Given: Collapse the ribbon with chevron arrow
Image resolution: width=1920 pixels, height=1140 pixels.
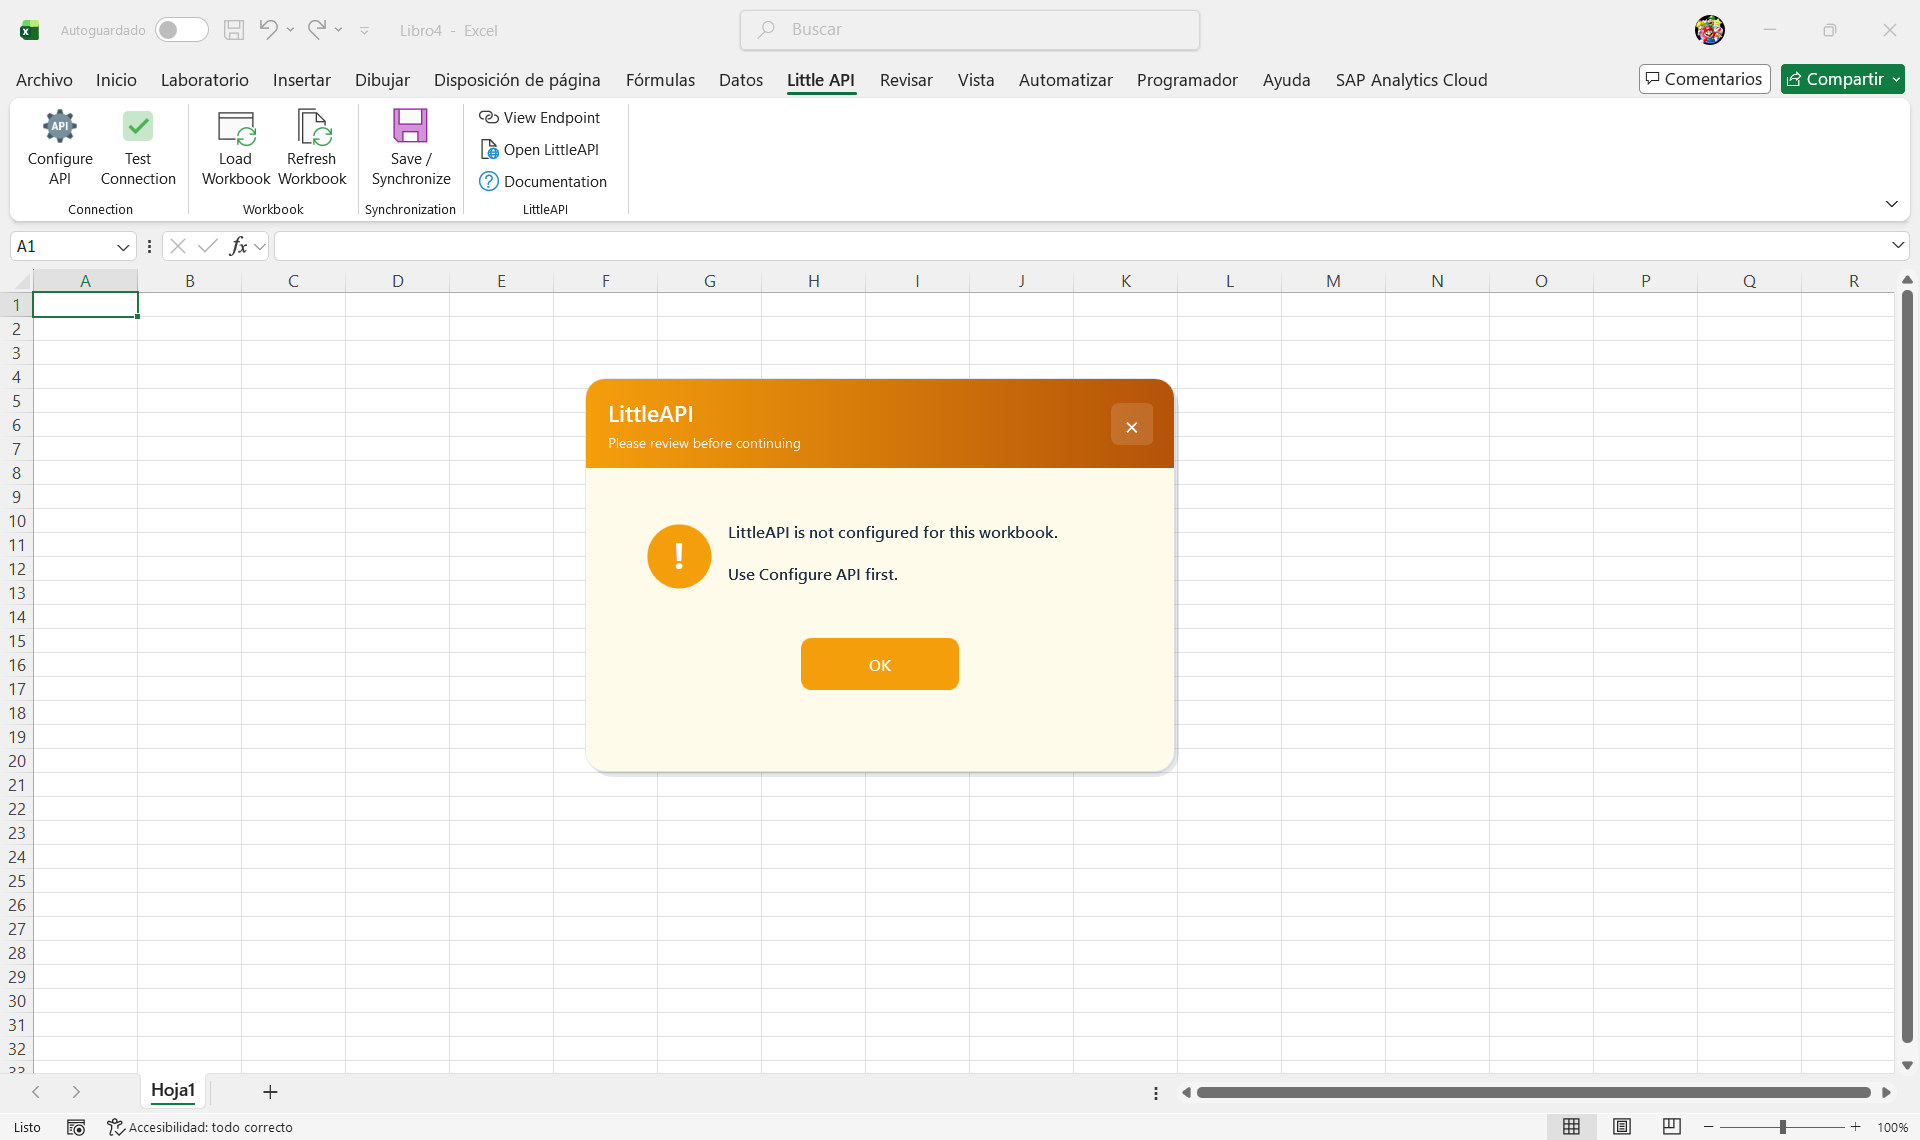Looking at the screenshot, I should click(x=1892, y=204).
